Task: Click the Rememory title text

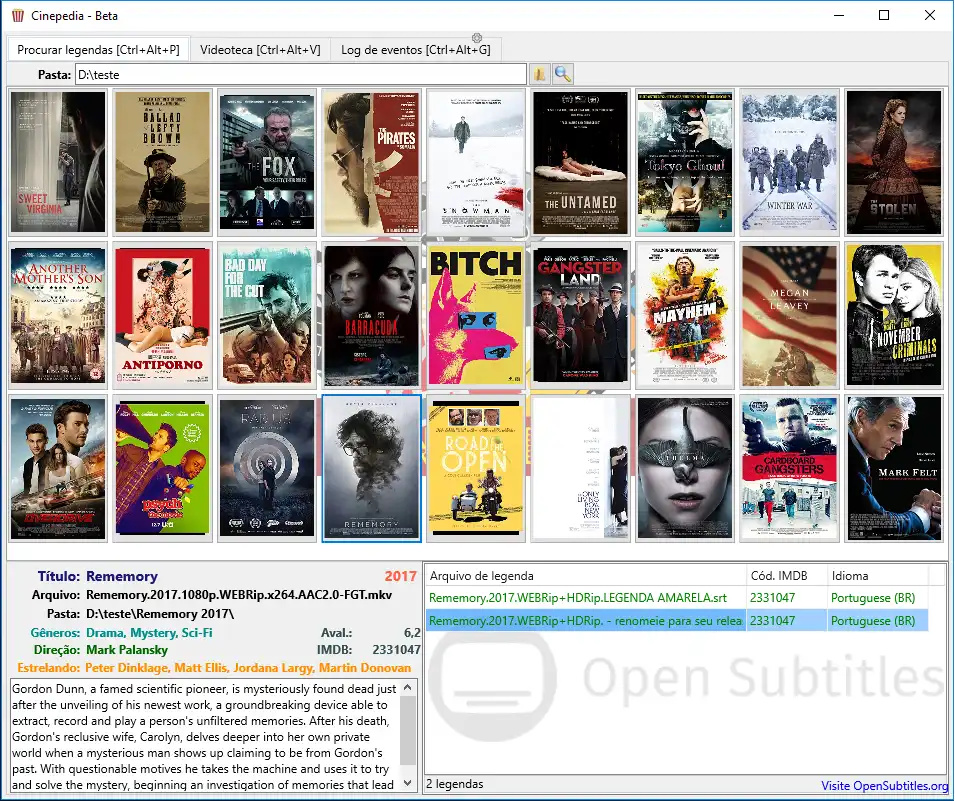Action: point(122,576)
